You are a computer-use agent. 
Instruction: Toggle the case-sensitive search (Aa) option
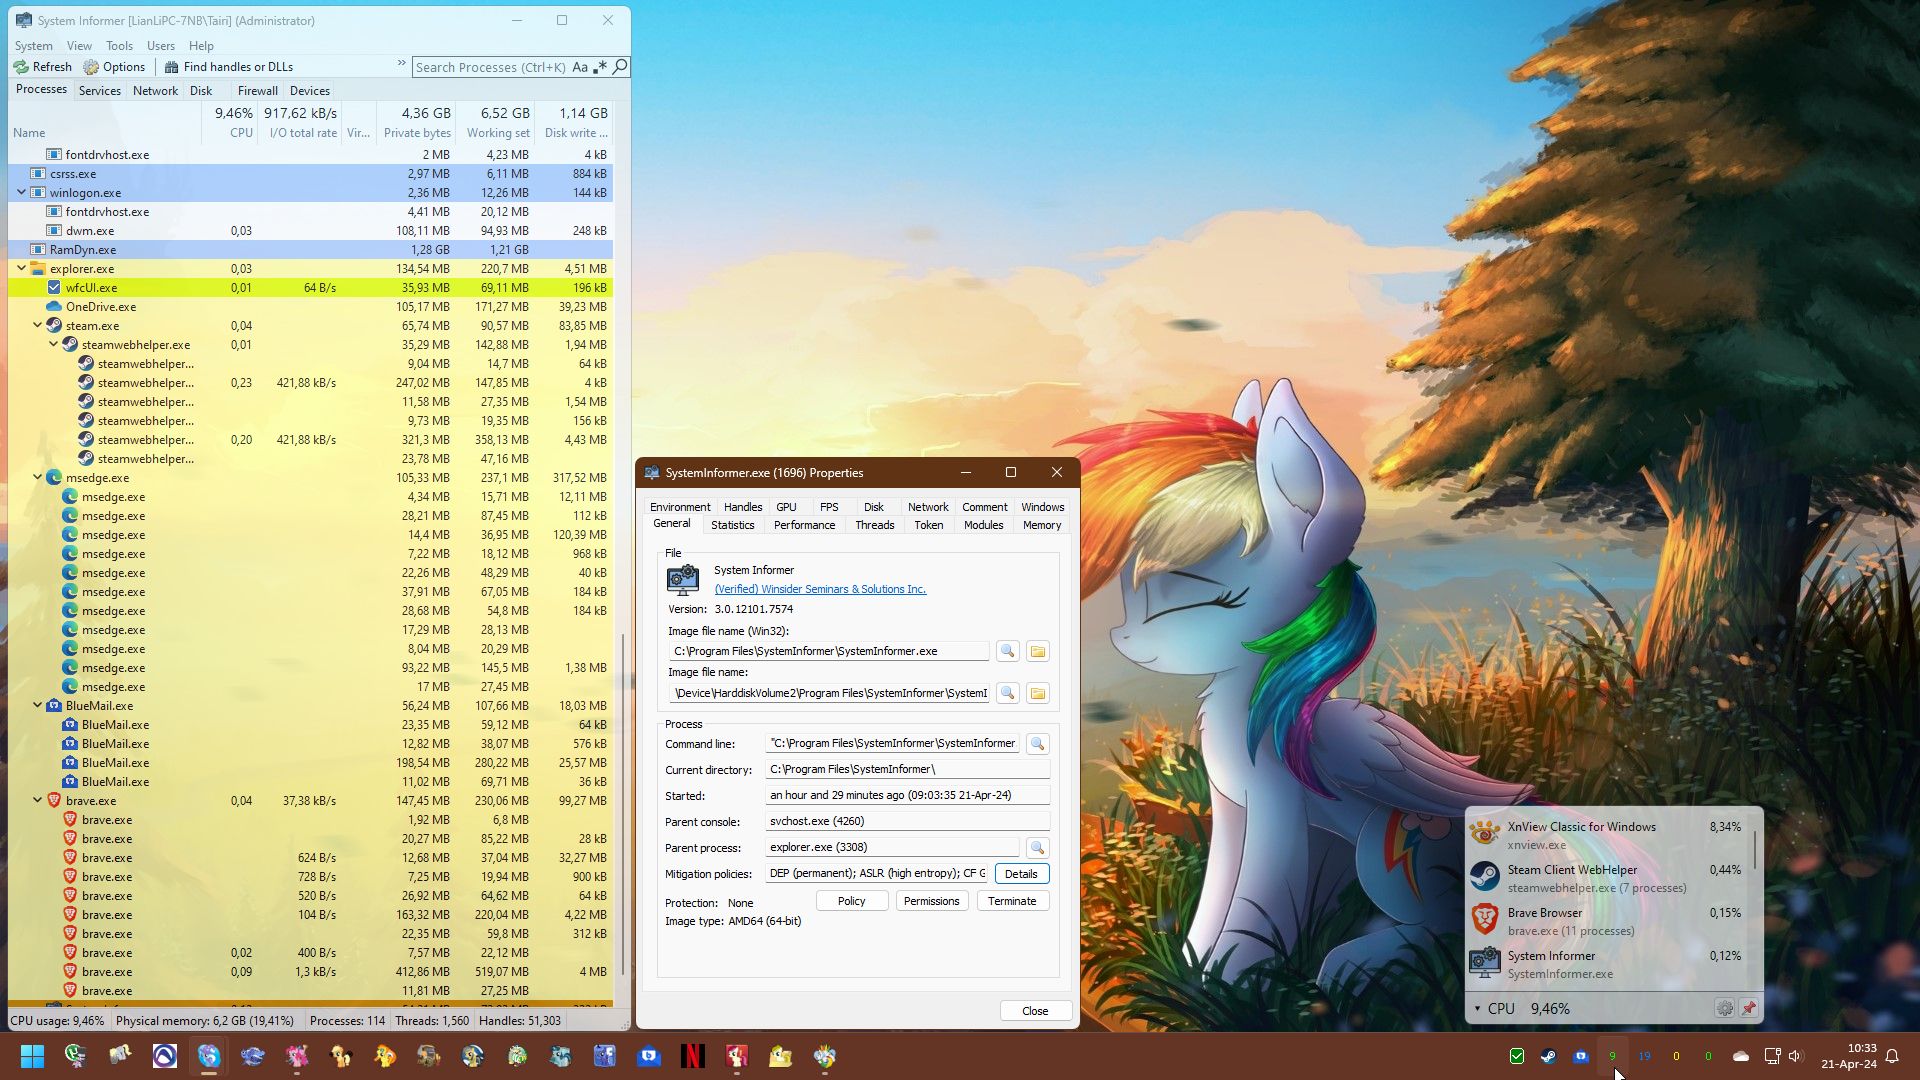pos(580,67)
